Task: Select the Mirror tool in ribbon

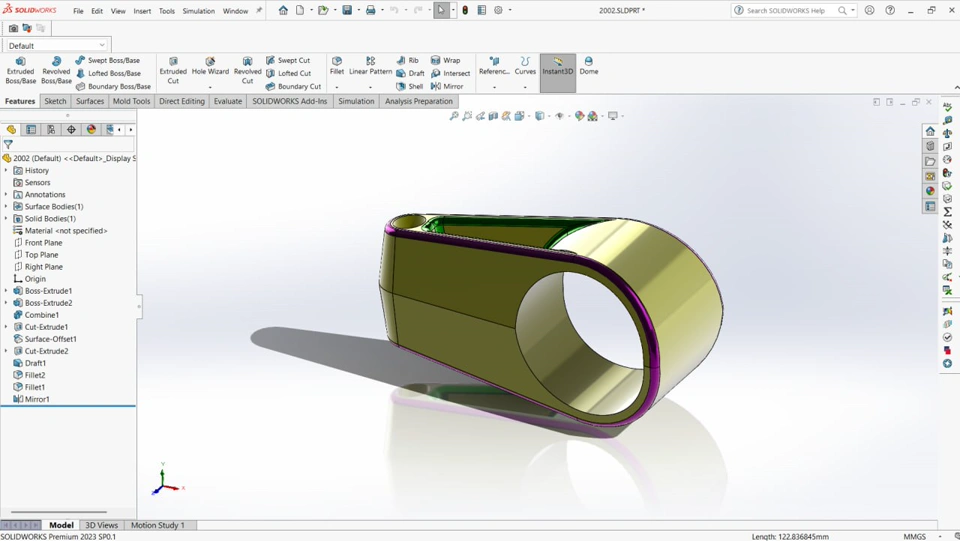Action: [x=447, y=86]
